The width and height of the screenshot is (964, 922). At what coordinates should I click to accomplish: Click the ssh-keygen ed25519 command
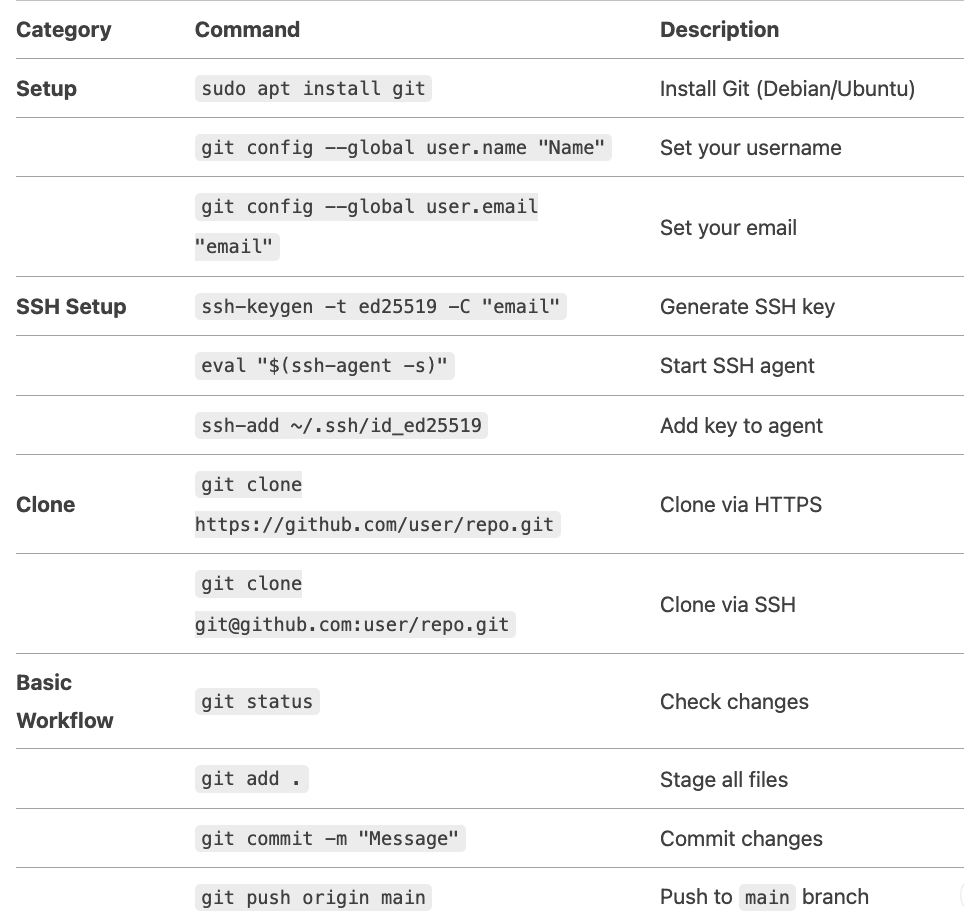point(381,306)
